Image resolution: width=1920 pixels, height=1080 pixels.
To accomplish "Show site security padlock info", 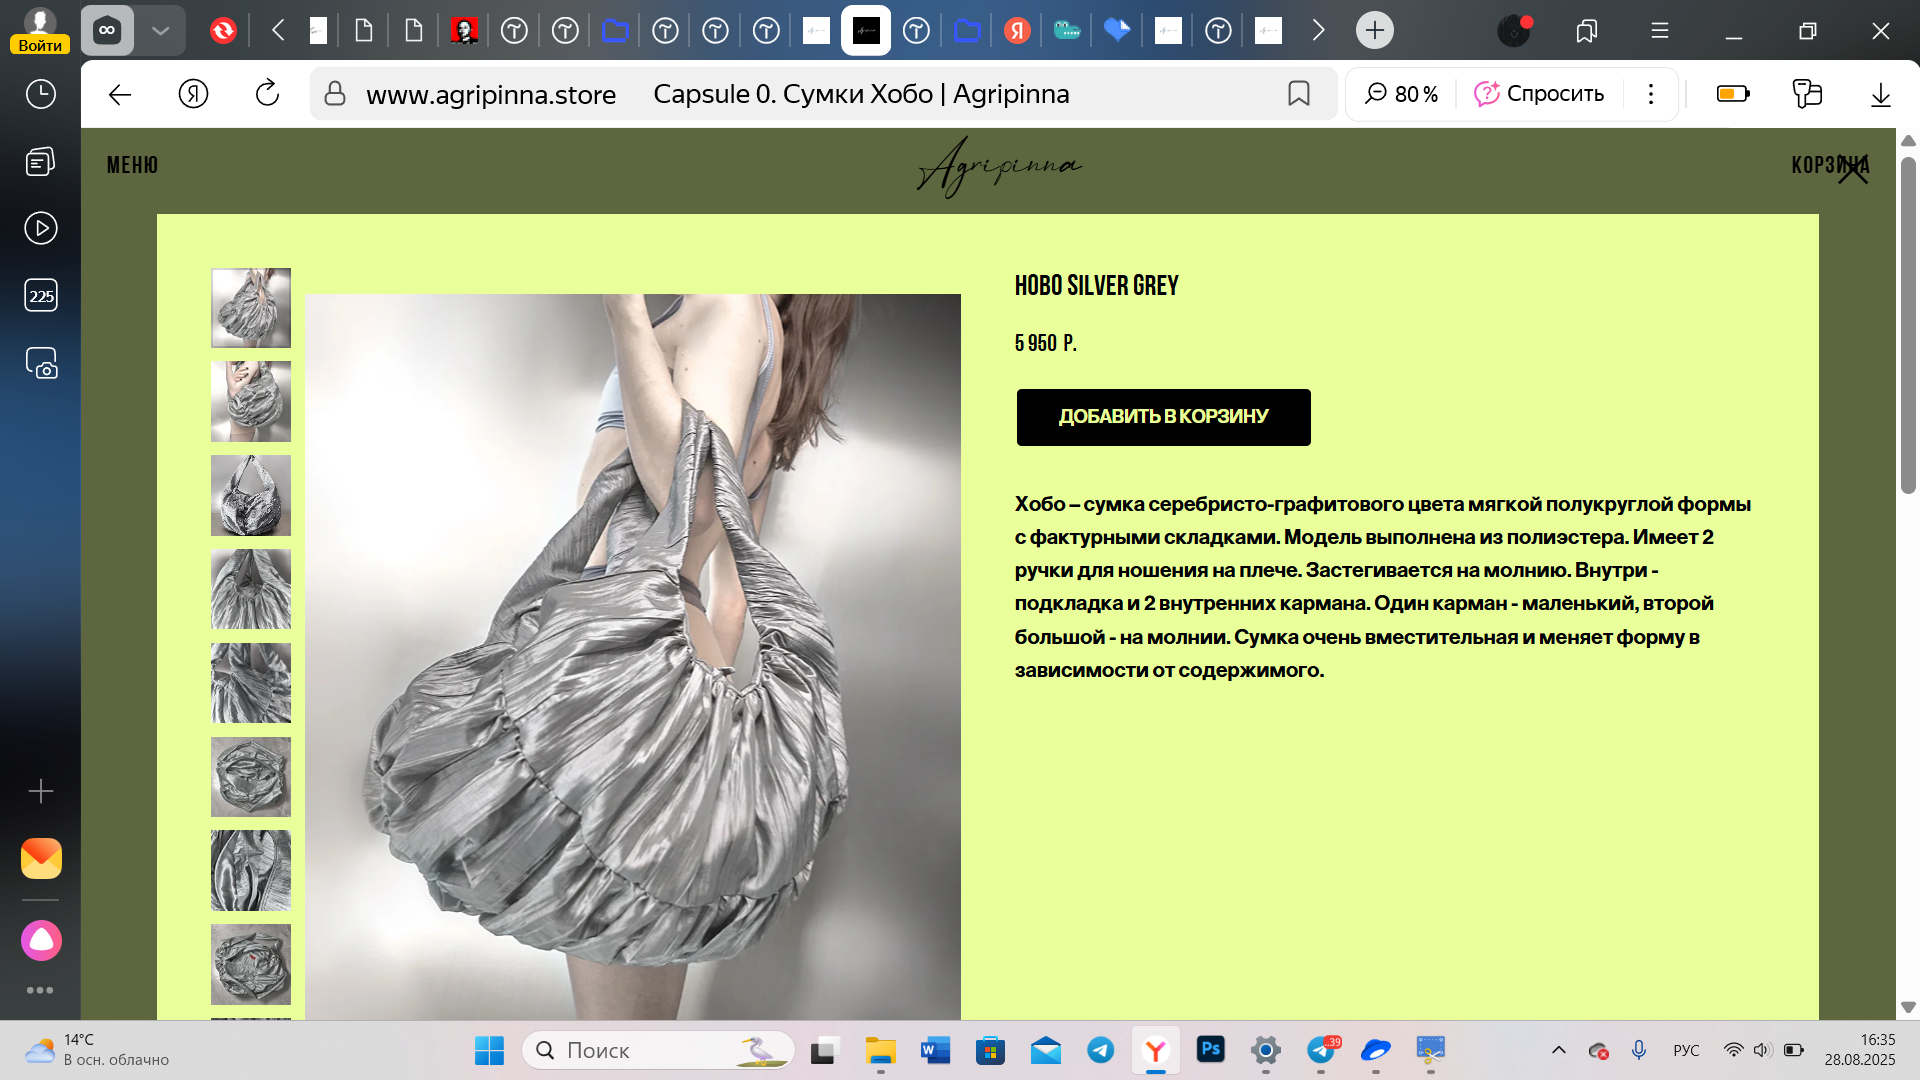I will pyautogui.click(x=335, y=94).
